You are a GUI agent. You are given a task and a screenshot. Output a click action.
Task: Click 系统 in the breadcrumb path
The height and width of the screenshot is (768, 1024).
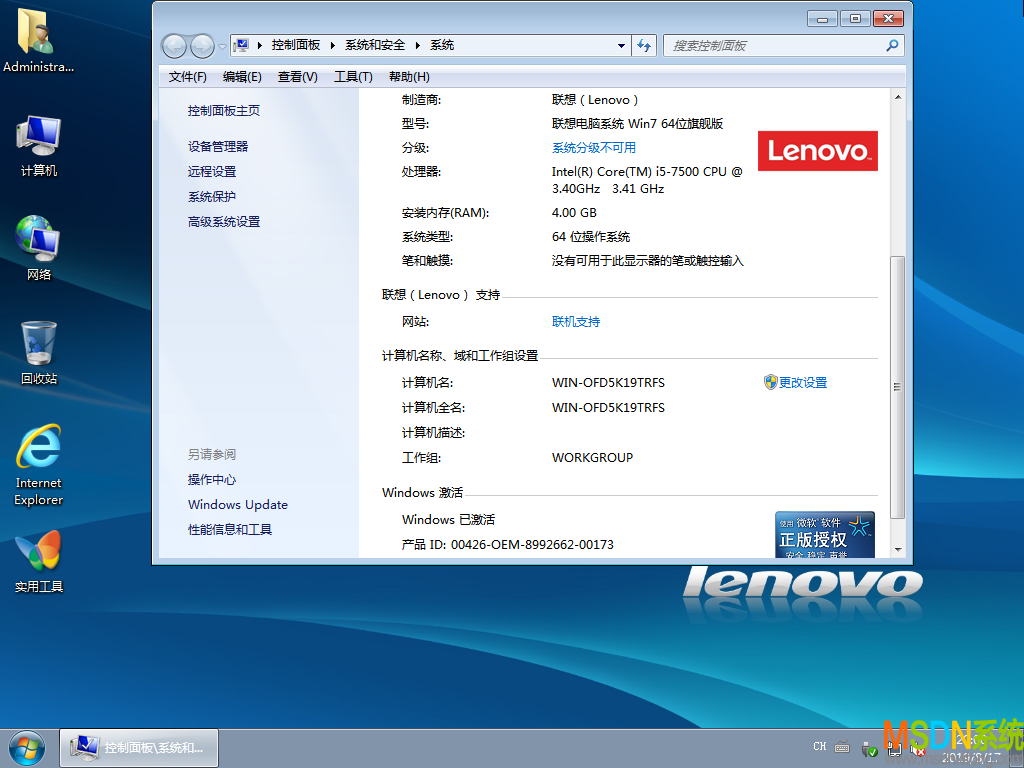(442, 45)
